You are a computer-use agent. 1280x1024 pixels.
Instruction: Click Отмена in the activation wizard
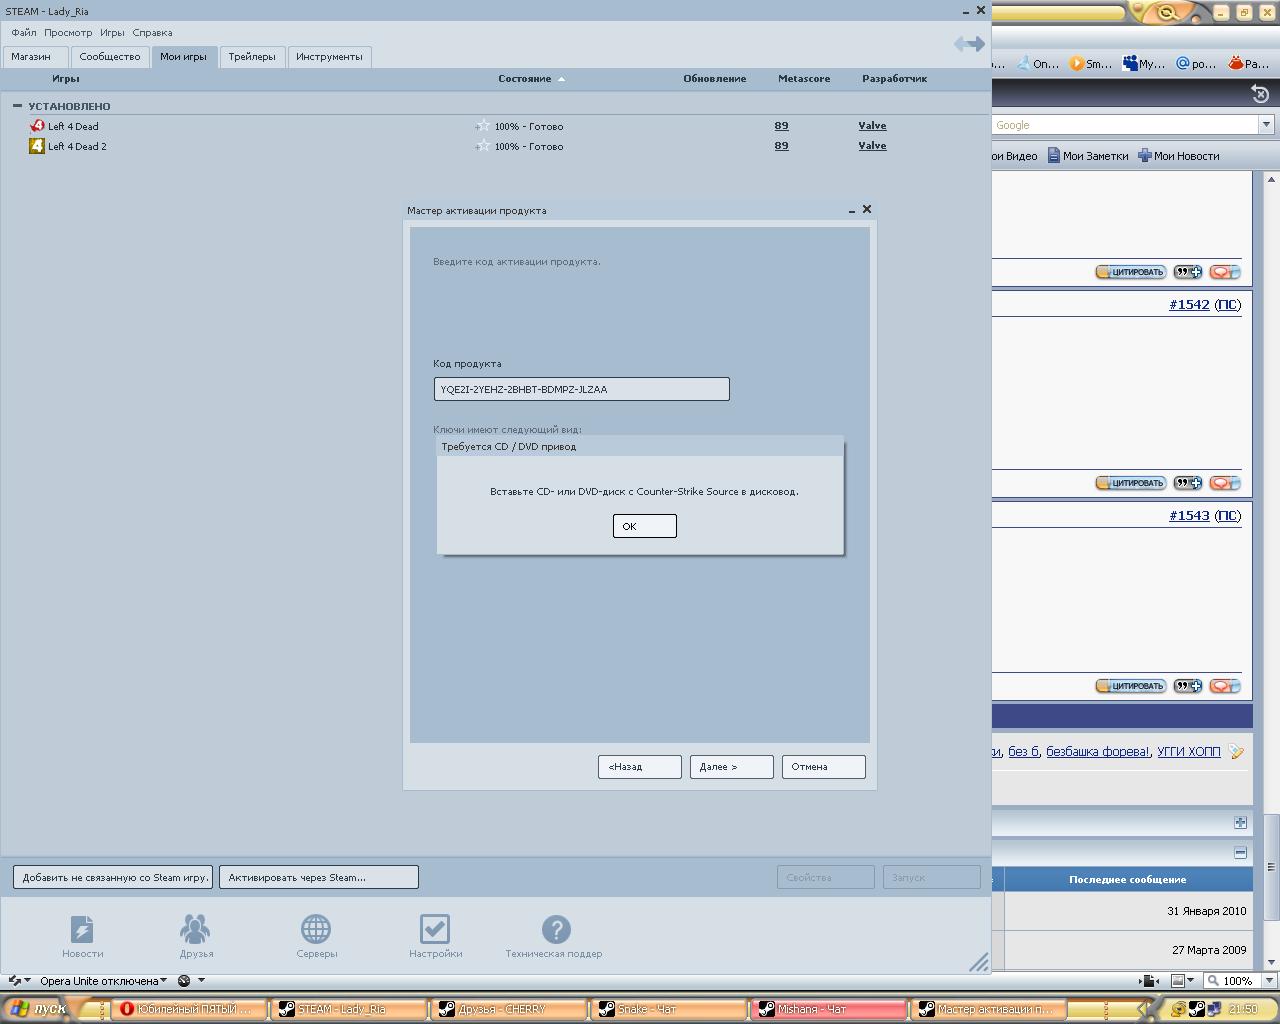(x=824, y=767)
